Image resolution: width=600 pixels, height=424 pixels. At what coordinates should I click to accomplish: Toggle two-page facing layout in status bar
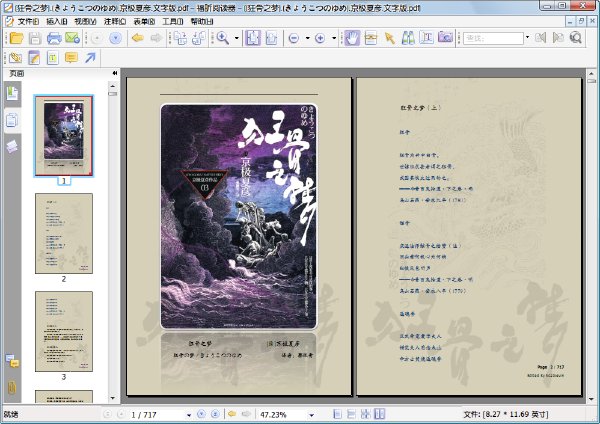(380, 414)
